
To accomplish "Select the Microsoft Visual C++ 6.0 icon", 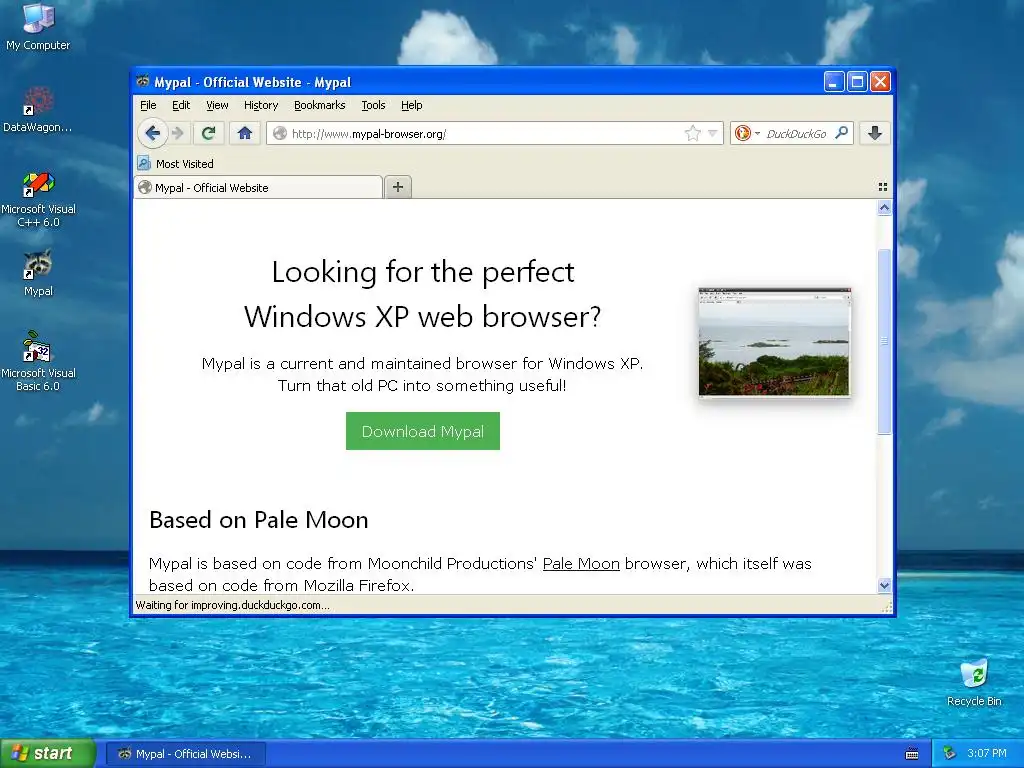I will (x=38, y=200).
